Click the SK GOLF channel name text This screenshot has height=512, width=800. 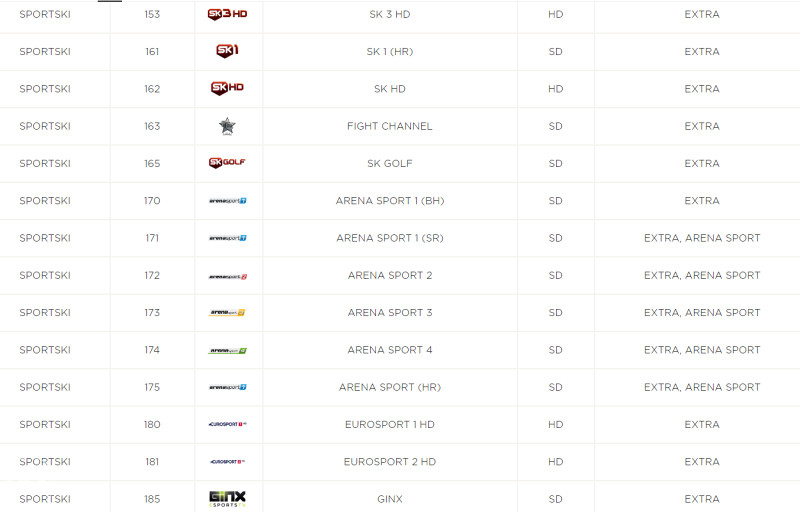pos(390,163)
